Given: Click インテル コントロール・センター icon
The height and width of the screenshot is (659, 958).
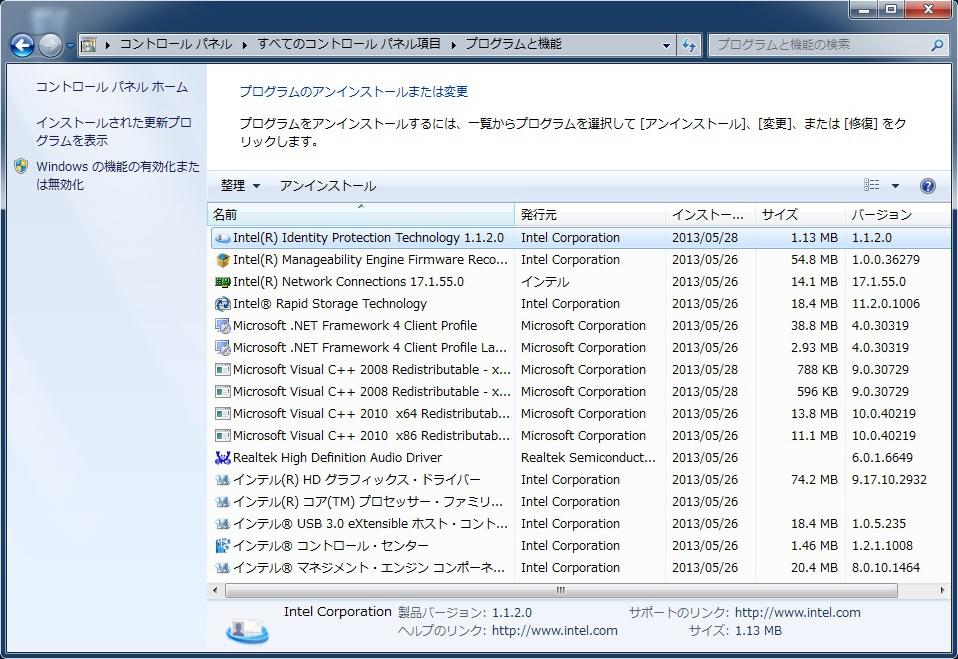Looking at the screenshot, I should pyautogui.click(x=223, y=545).
